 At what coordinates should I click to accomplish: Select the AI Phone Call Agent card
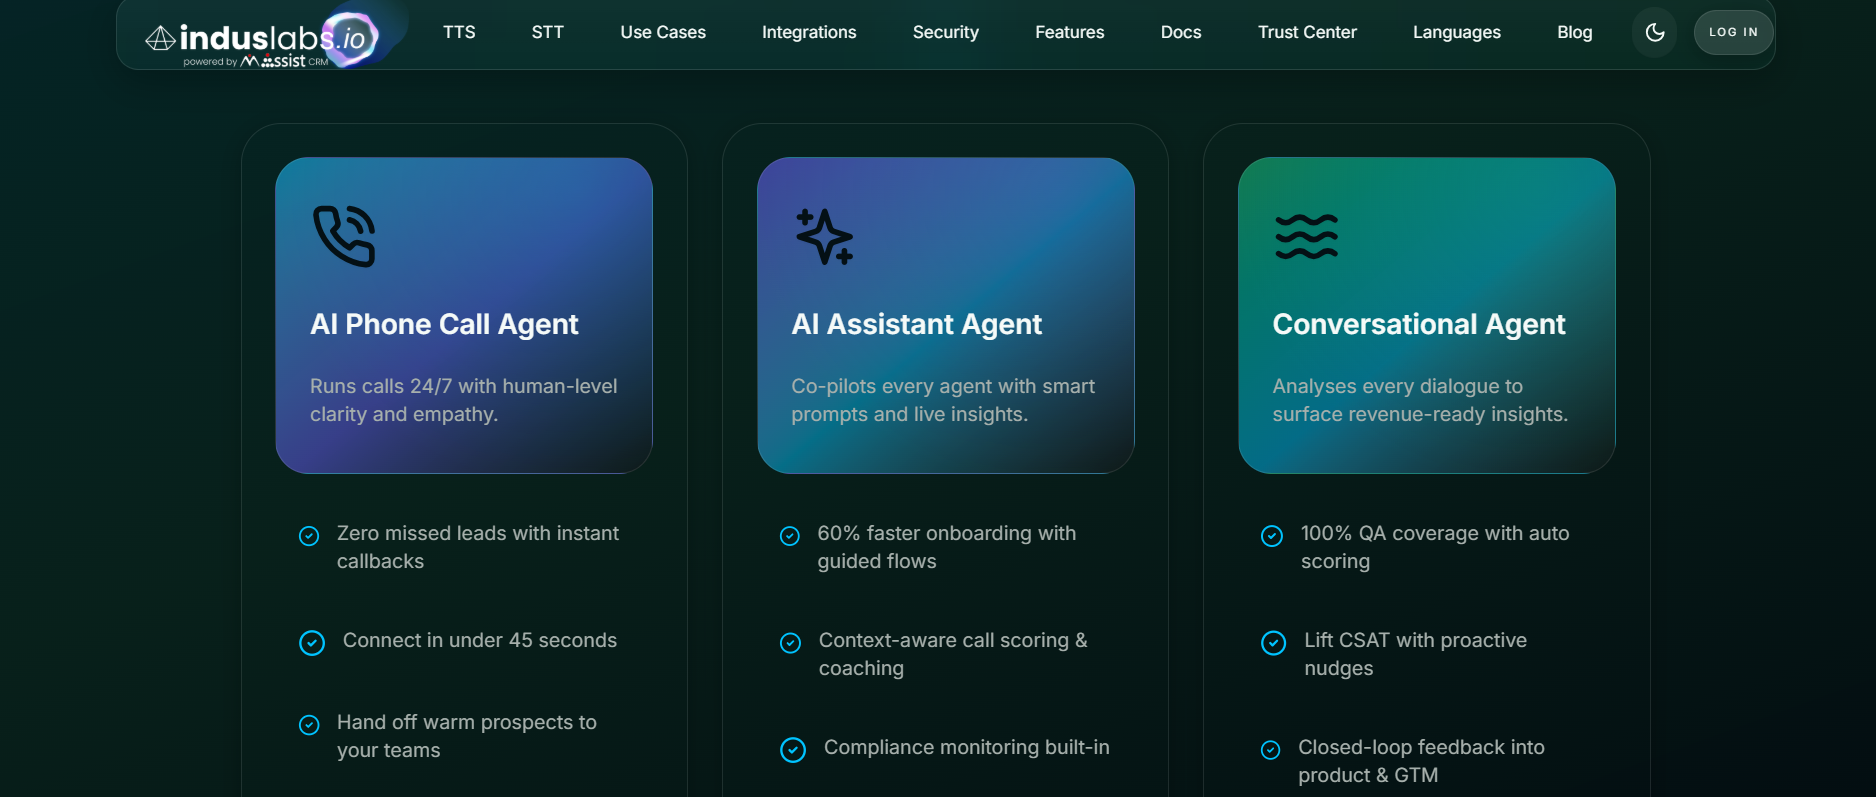coord(464,315)
